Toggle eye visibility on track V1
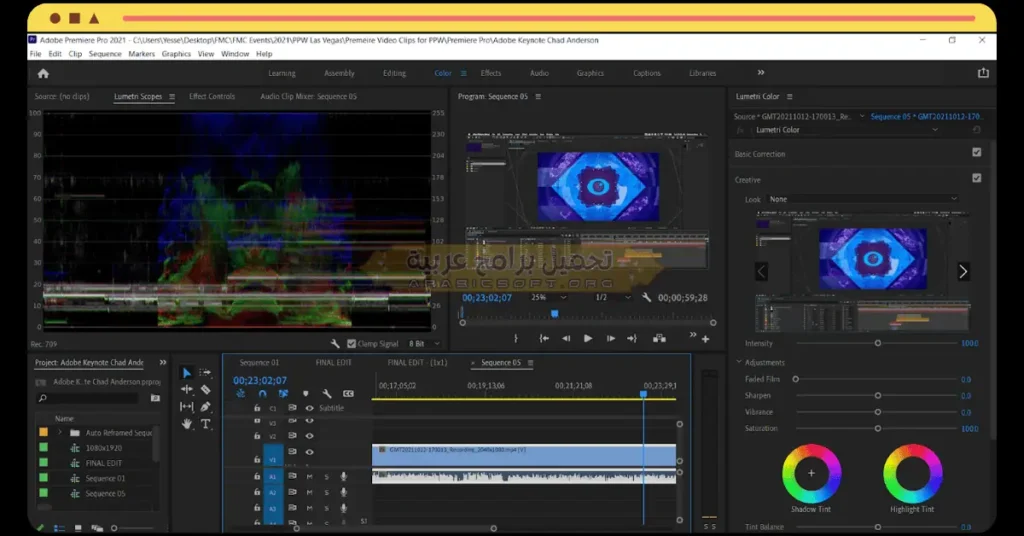The image size is (1024, 536). (310, 452)
